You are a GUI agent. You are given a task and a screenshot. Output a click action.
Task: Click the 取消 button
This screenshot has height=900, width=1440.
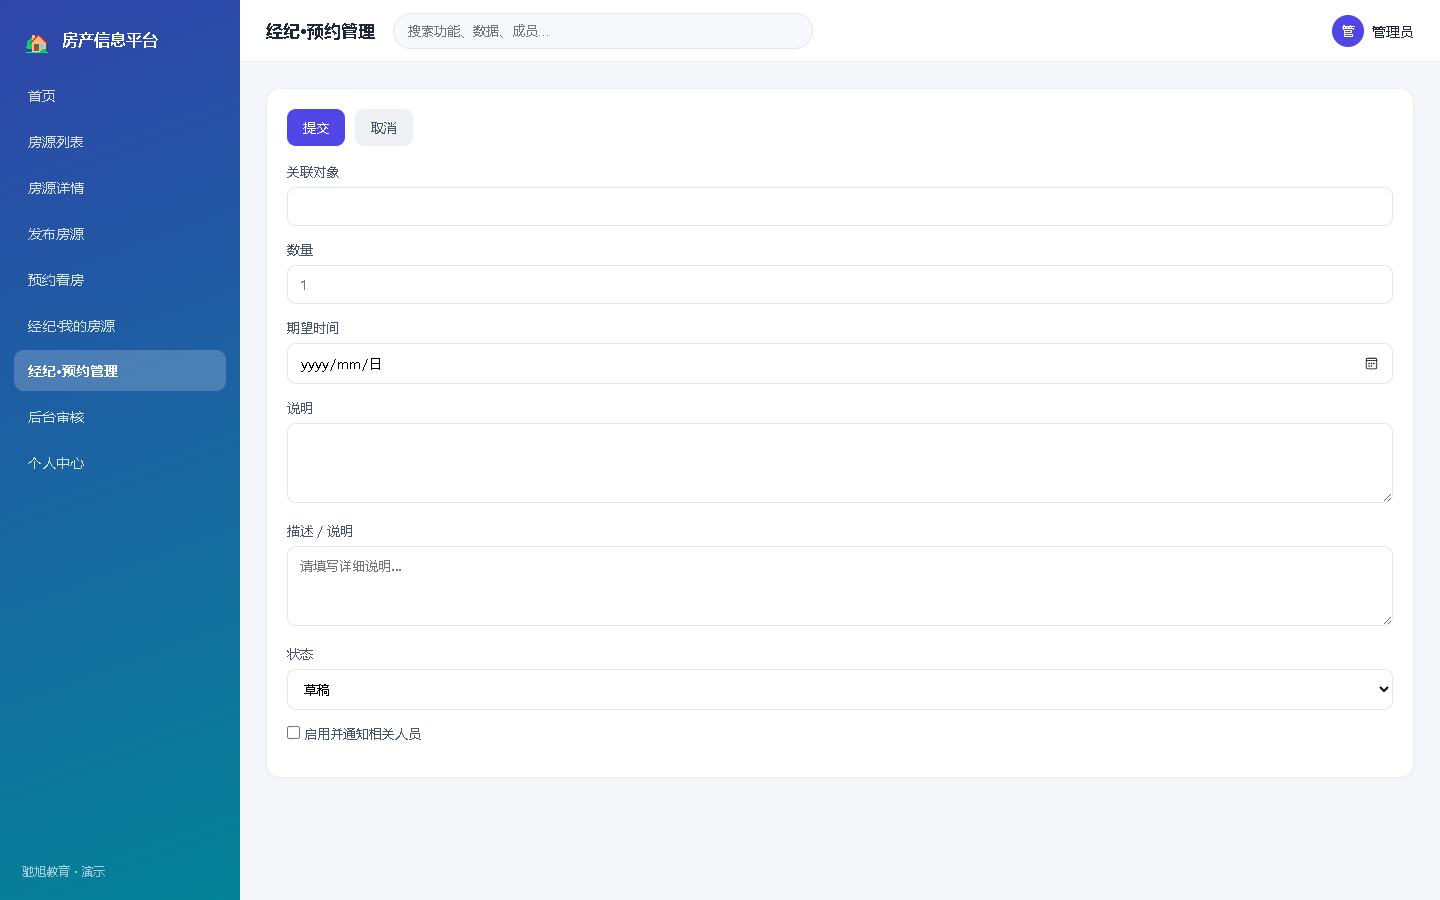tap(384, 128)
